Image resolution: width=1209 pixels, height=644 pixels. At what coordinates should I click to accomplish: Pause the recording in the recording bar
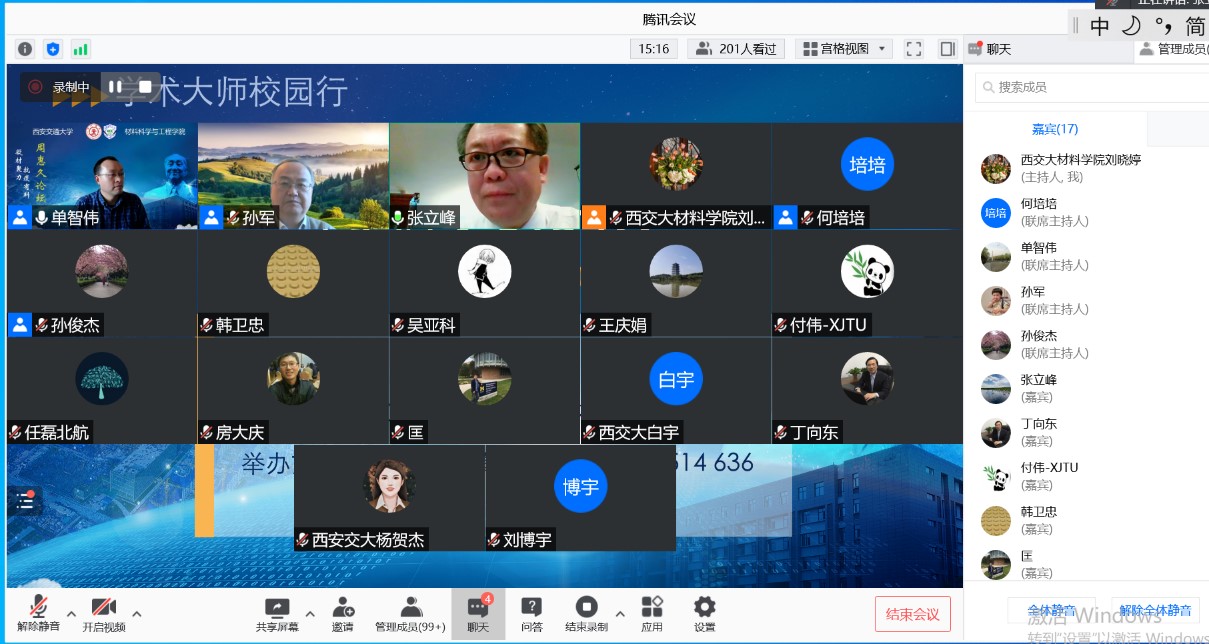pyautogui.click(x=115, y=87)
